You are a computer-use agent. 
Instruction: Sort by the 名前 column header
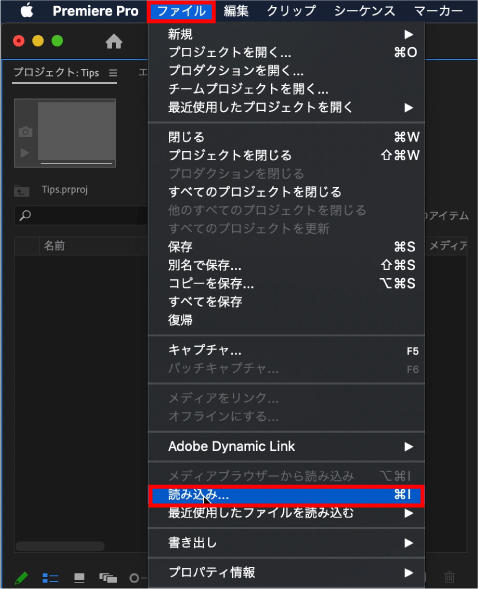54,246
